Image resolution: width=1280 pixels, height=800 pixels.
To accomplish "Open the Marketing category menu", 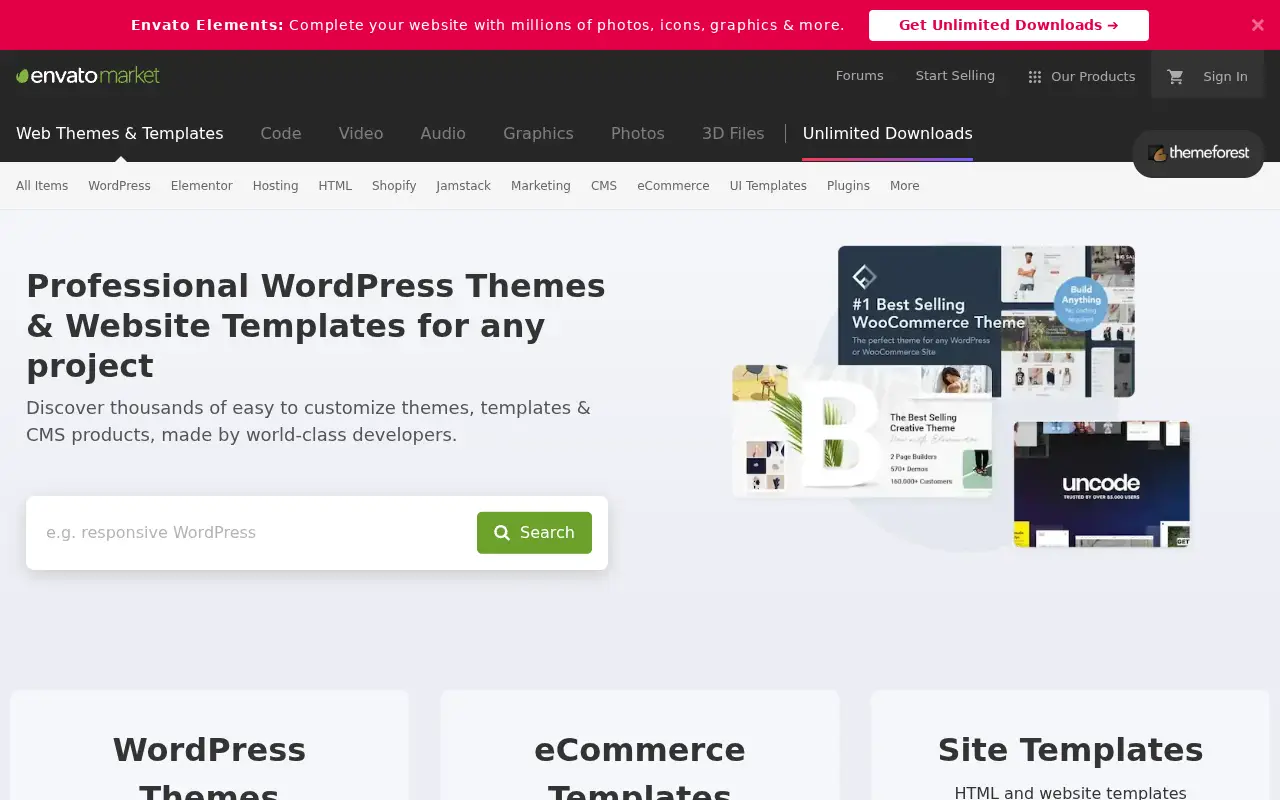I will (x=541, y=186).
